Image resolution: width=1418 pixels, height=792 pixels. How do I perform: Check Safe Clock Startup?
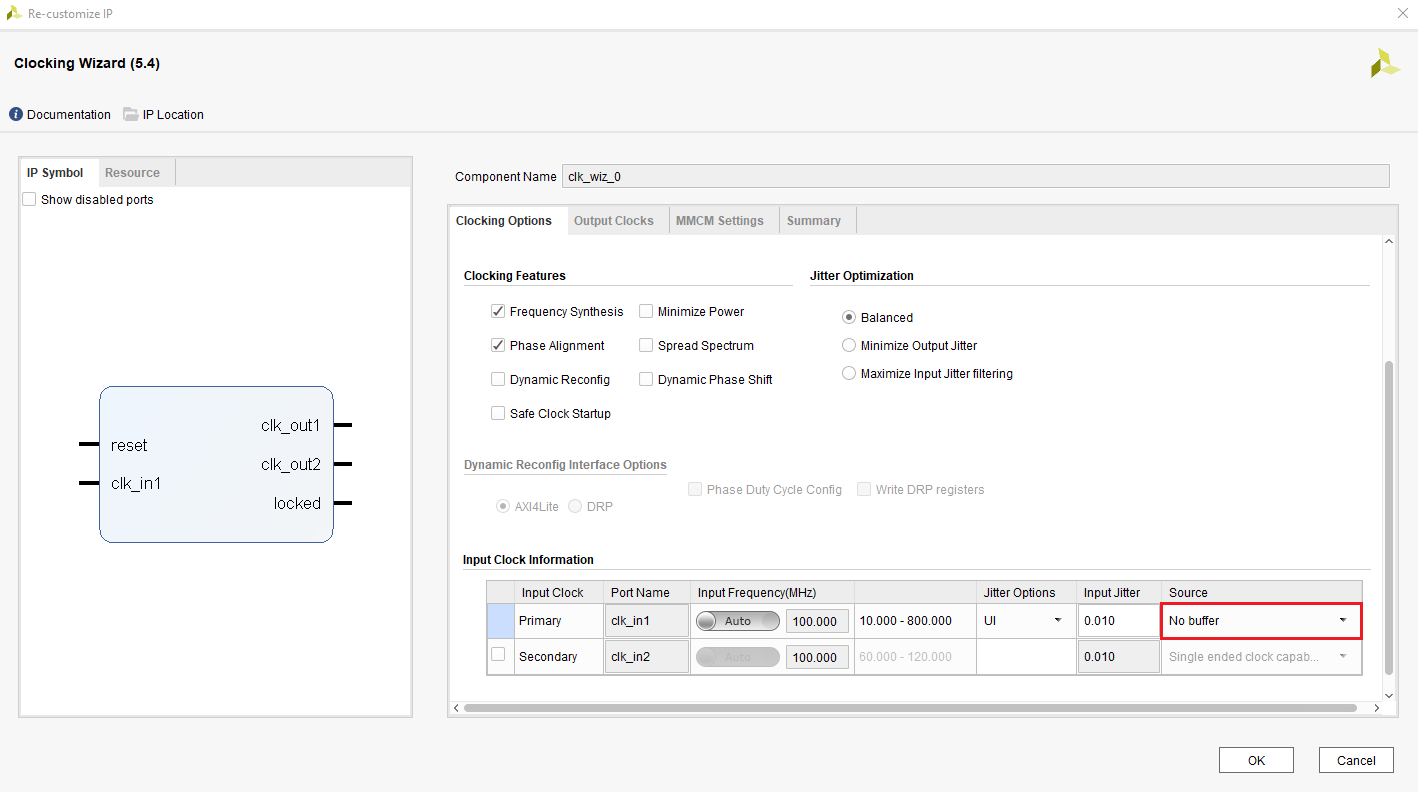497,413
